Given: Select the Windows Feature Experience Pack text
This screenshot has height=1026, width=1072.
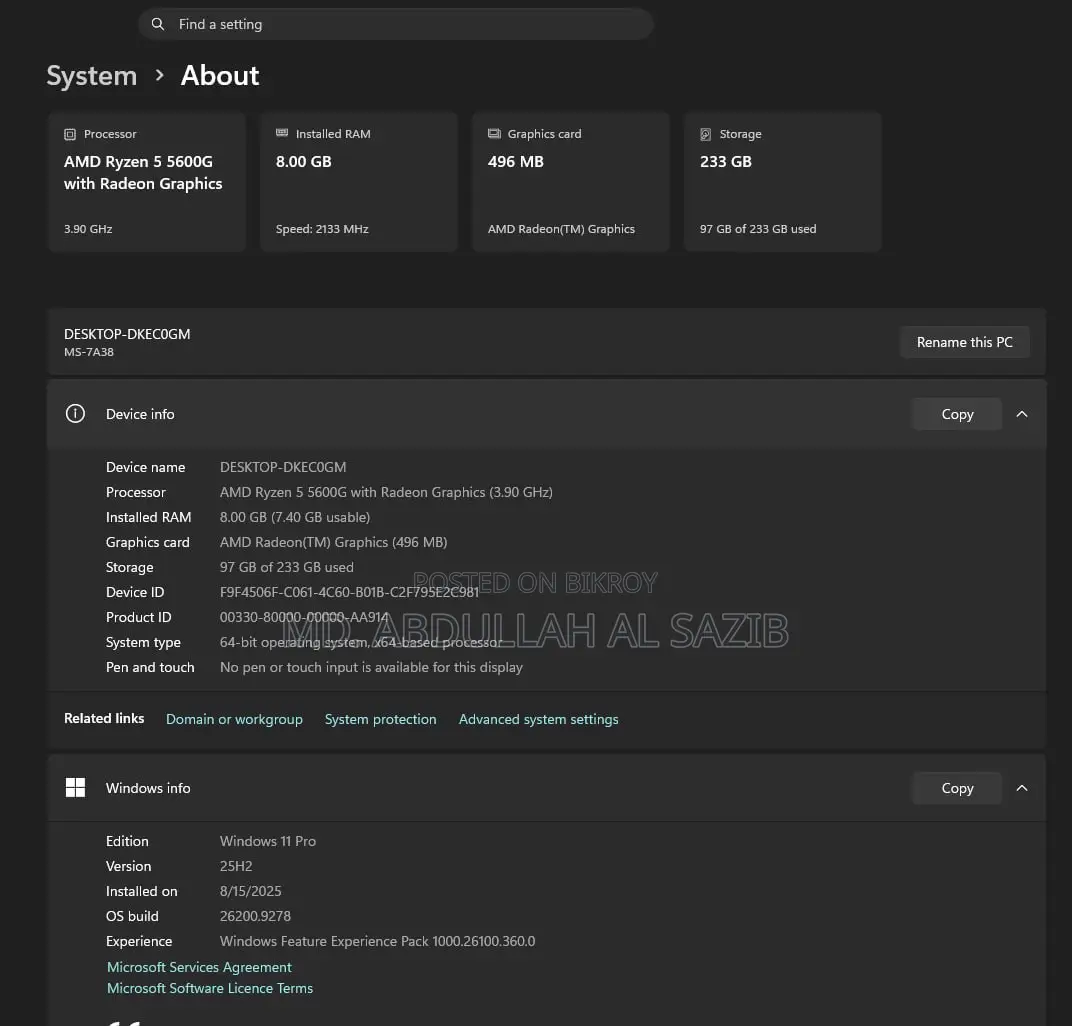Looking at the screenshot, I should [x=377, y=941].
